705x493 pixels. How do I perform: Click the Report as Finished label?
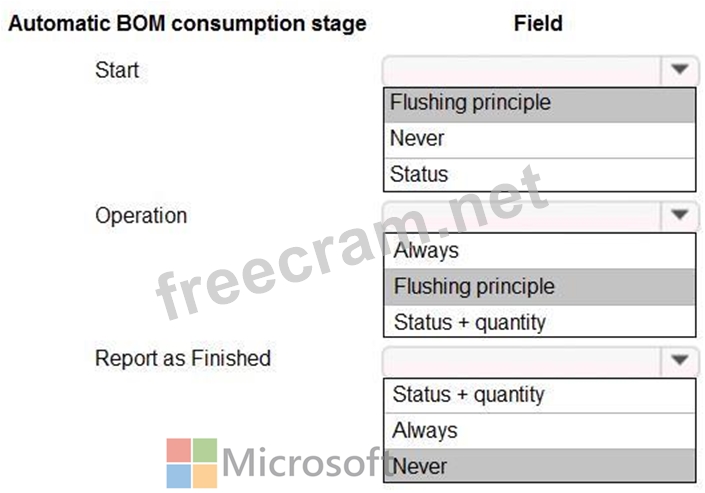click(x=183, y=359)
